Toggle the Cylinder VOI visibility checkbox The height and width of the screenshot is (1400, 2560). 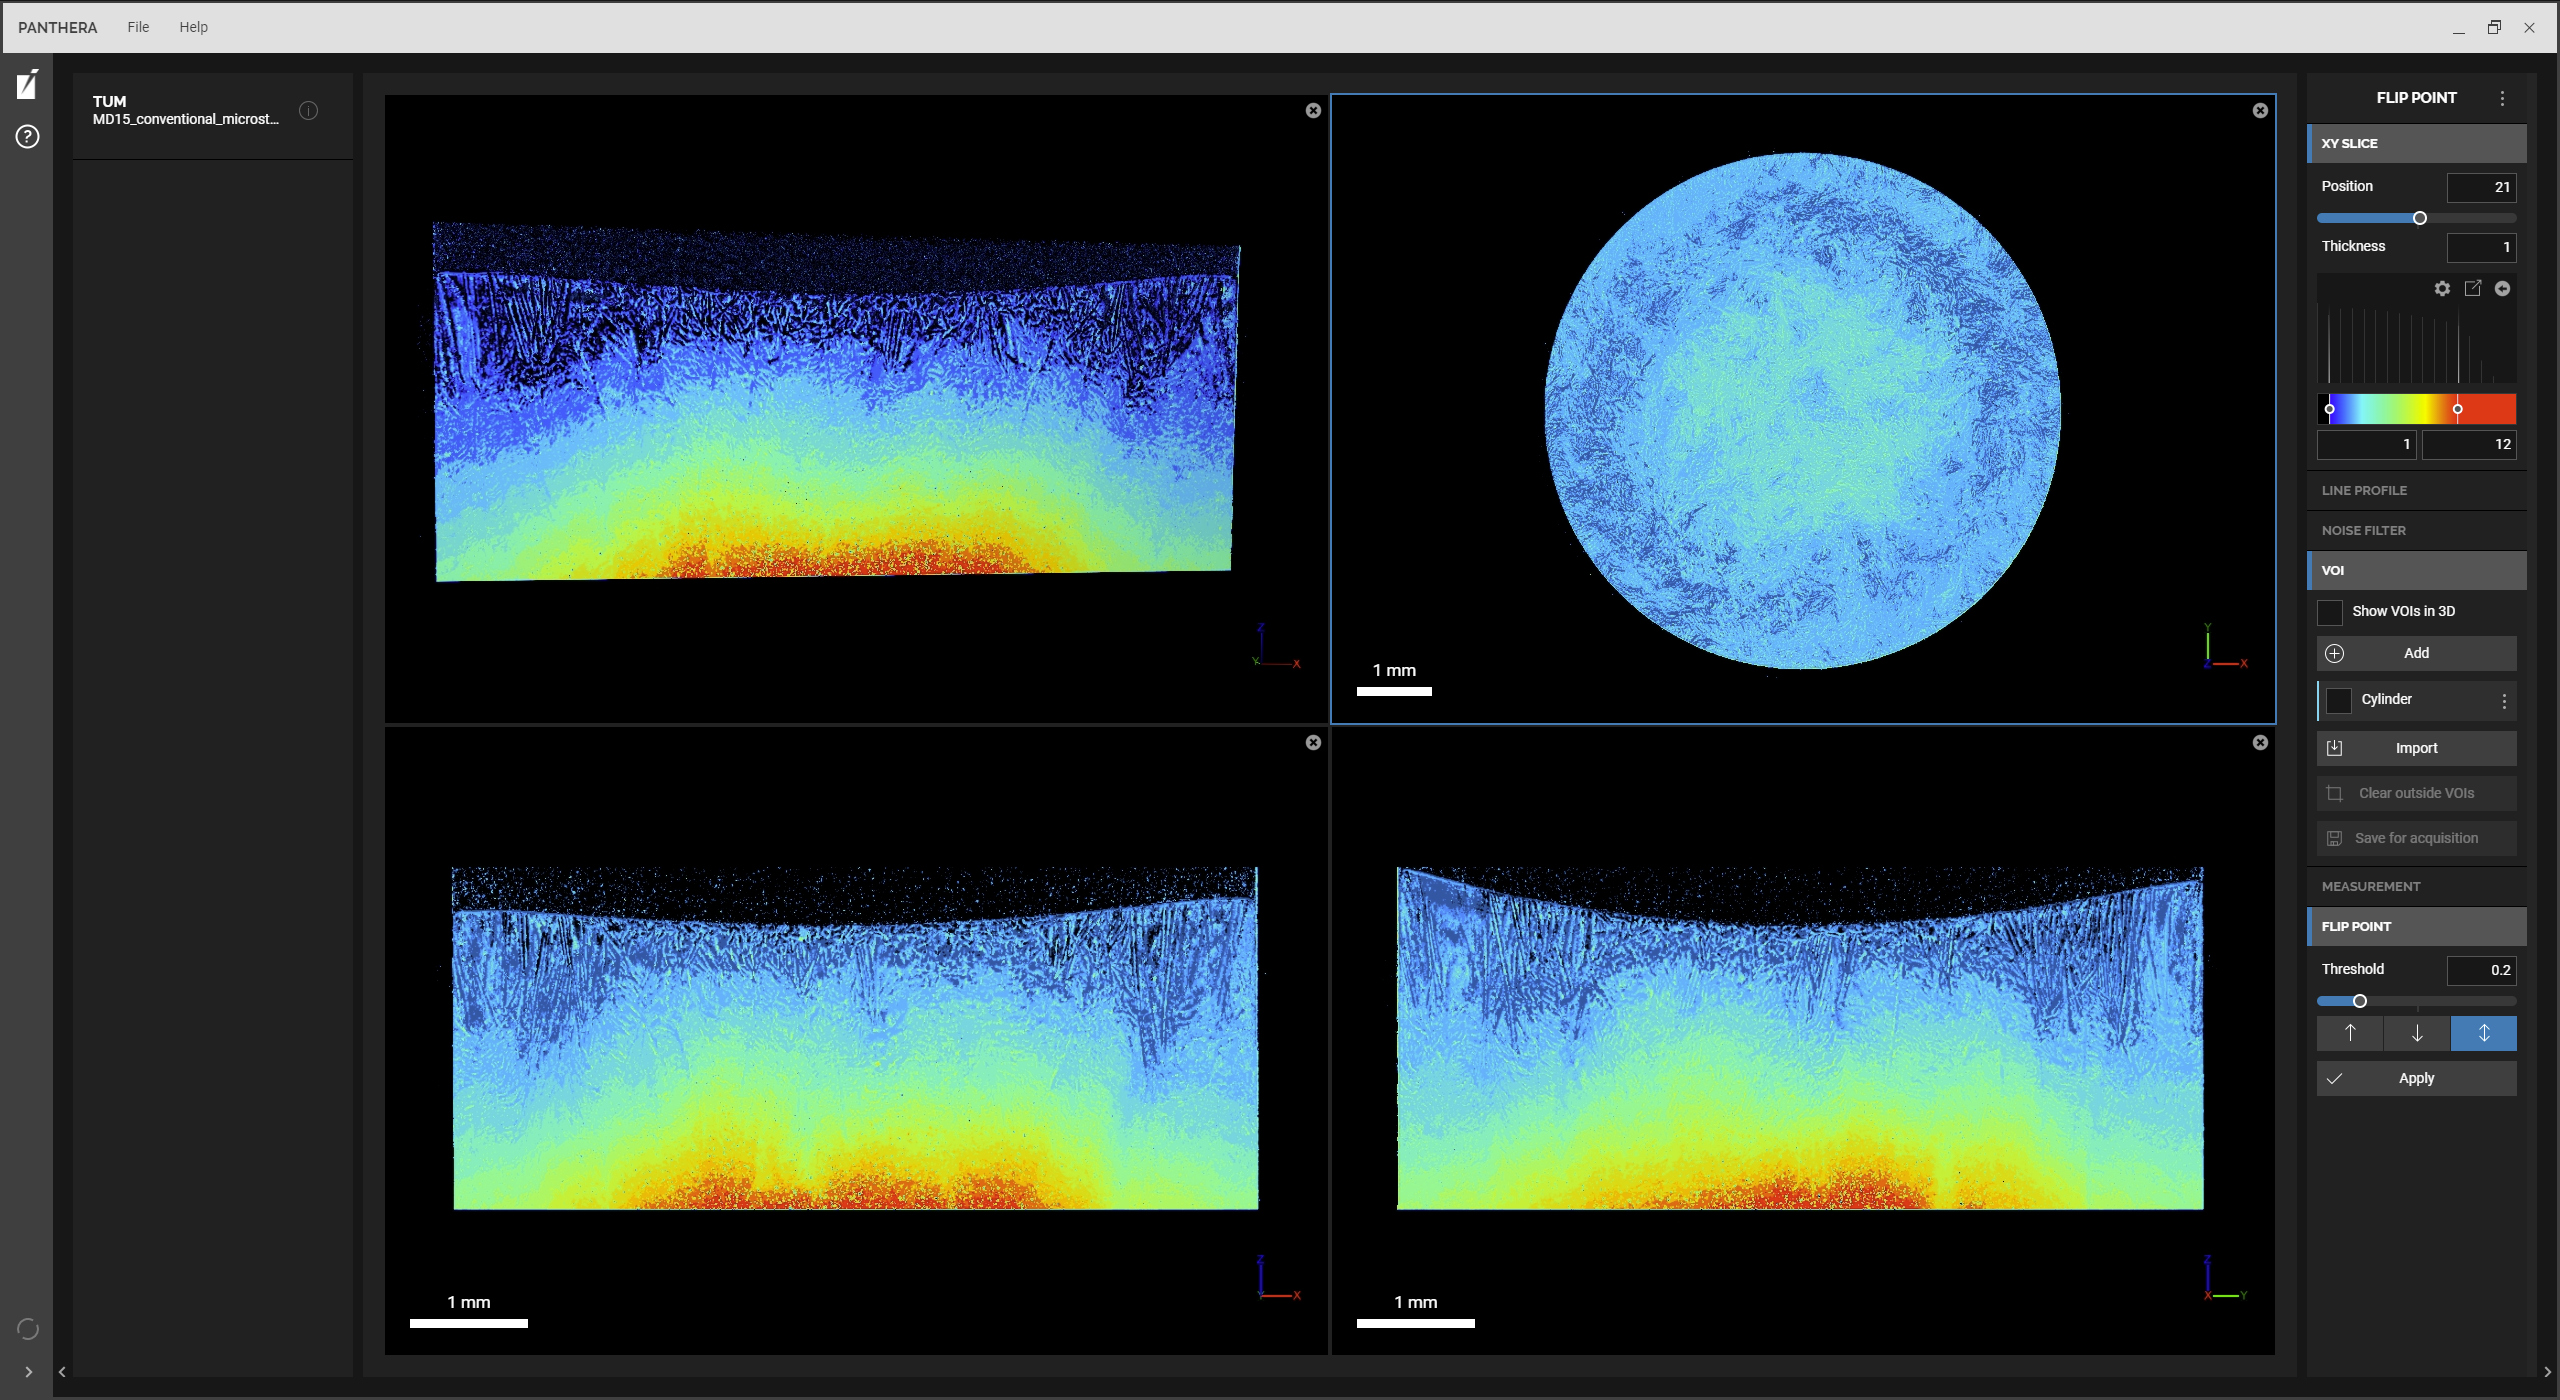pyautogui.click(x=2340, y=700)
